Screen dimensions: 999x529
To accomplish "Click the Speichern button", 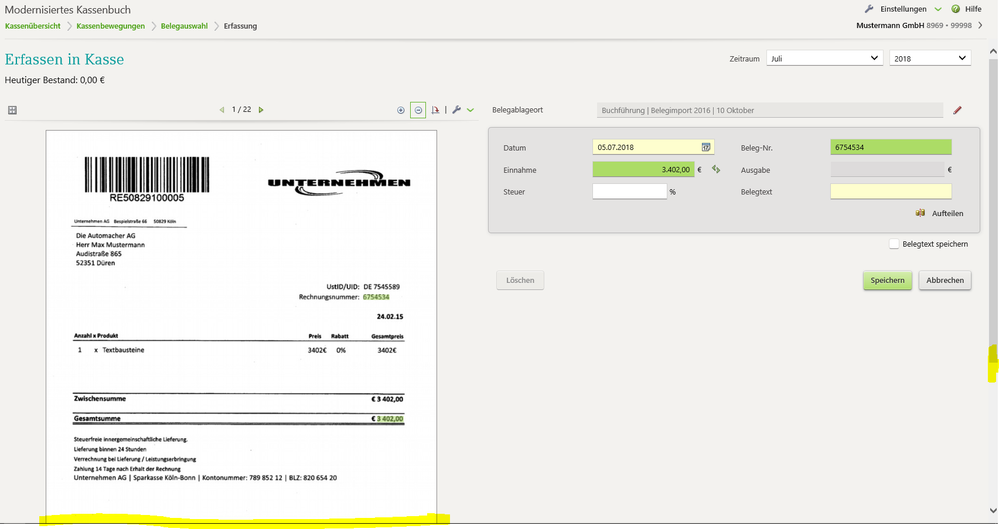I will point(888,280).
